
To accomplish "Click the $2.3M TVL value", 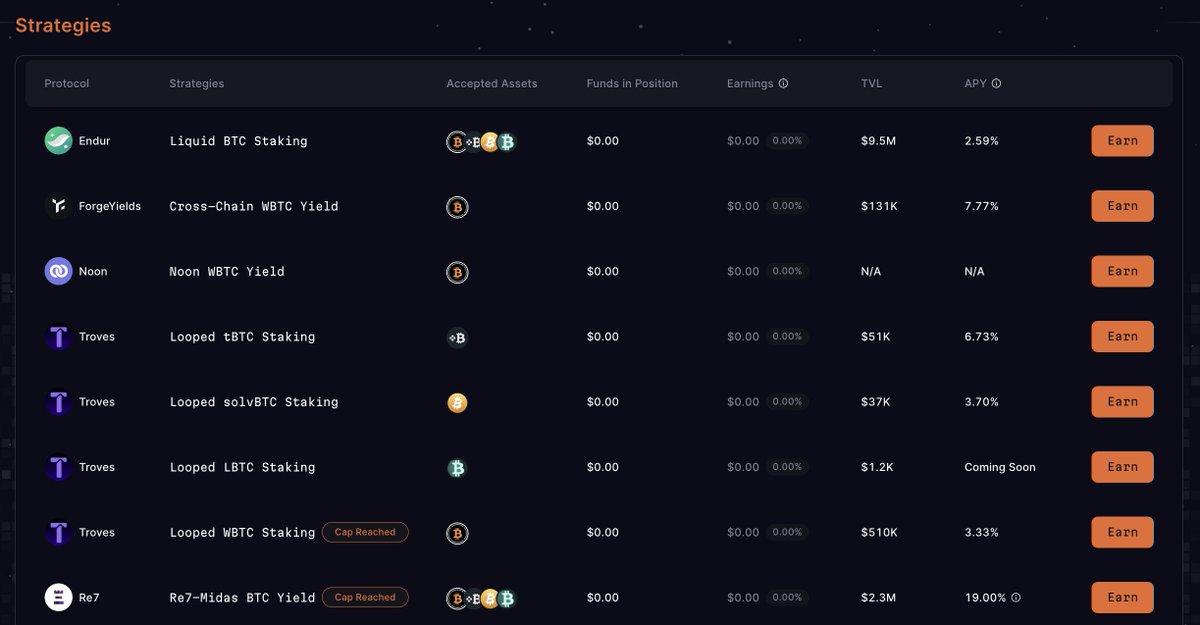I will pos(878,598).
